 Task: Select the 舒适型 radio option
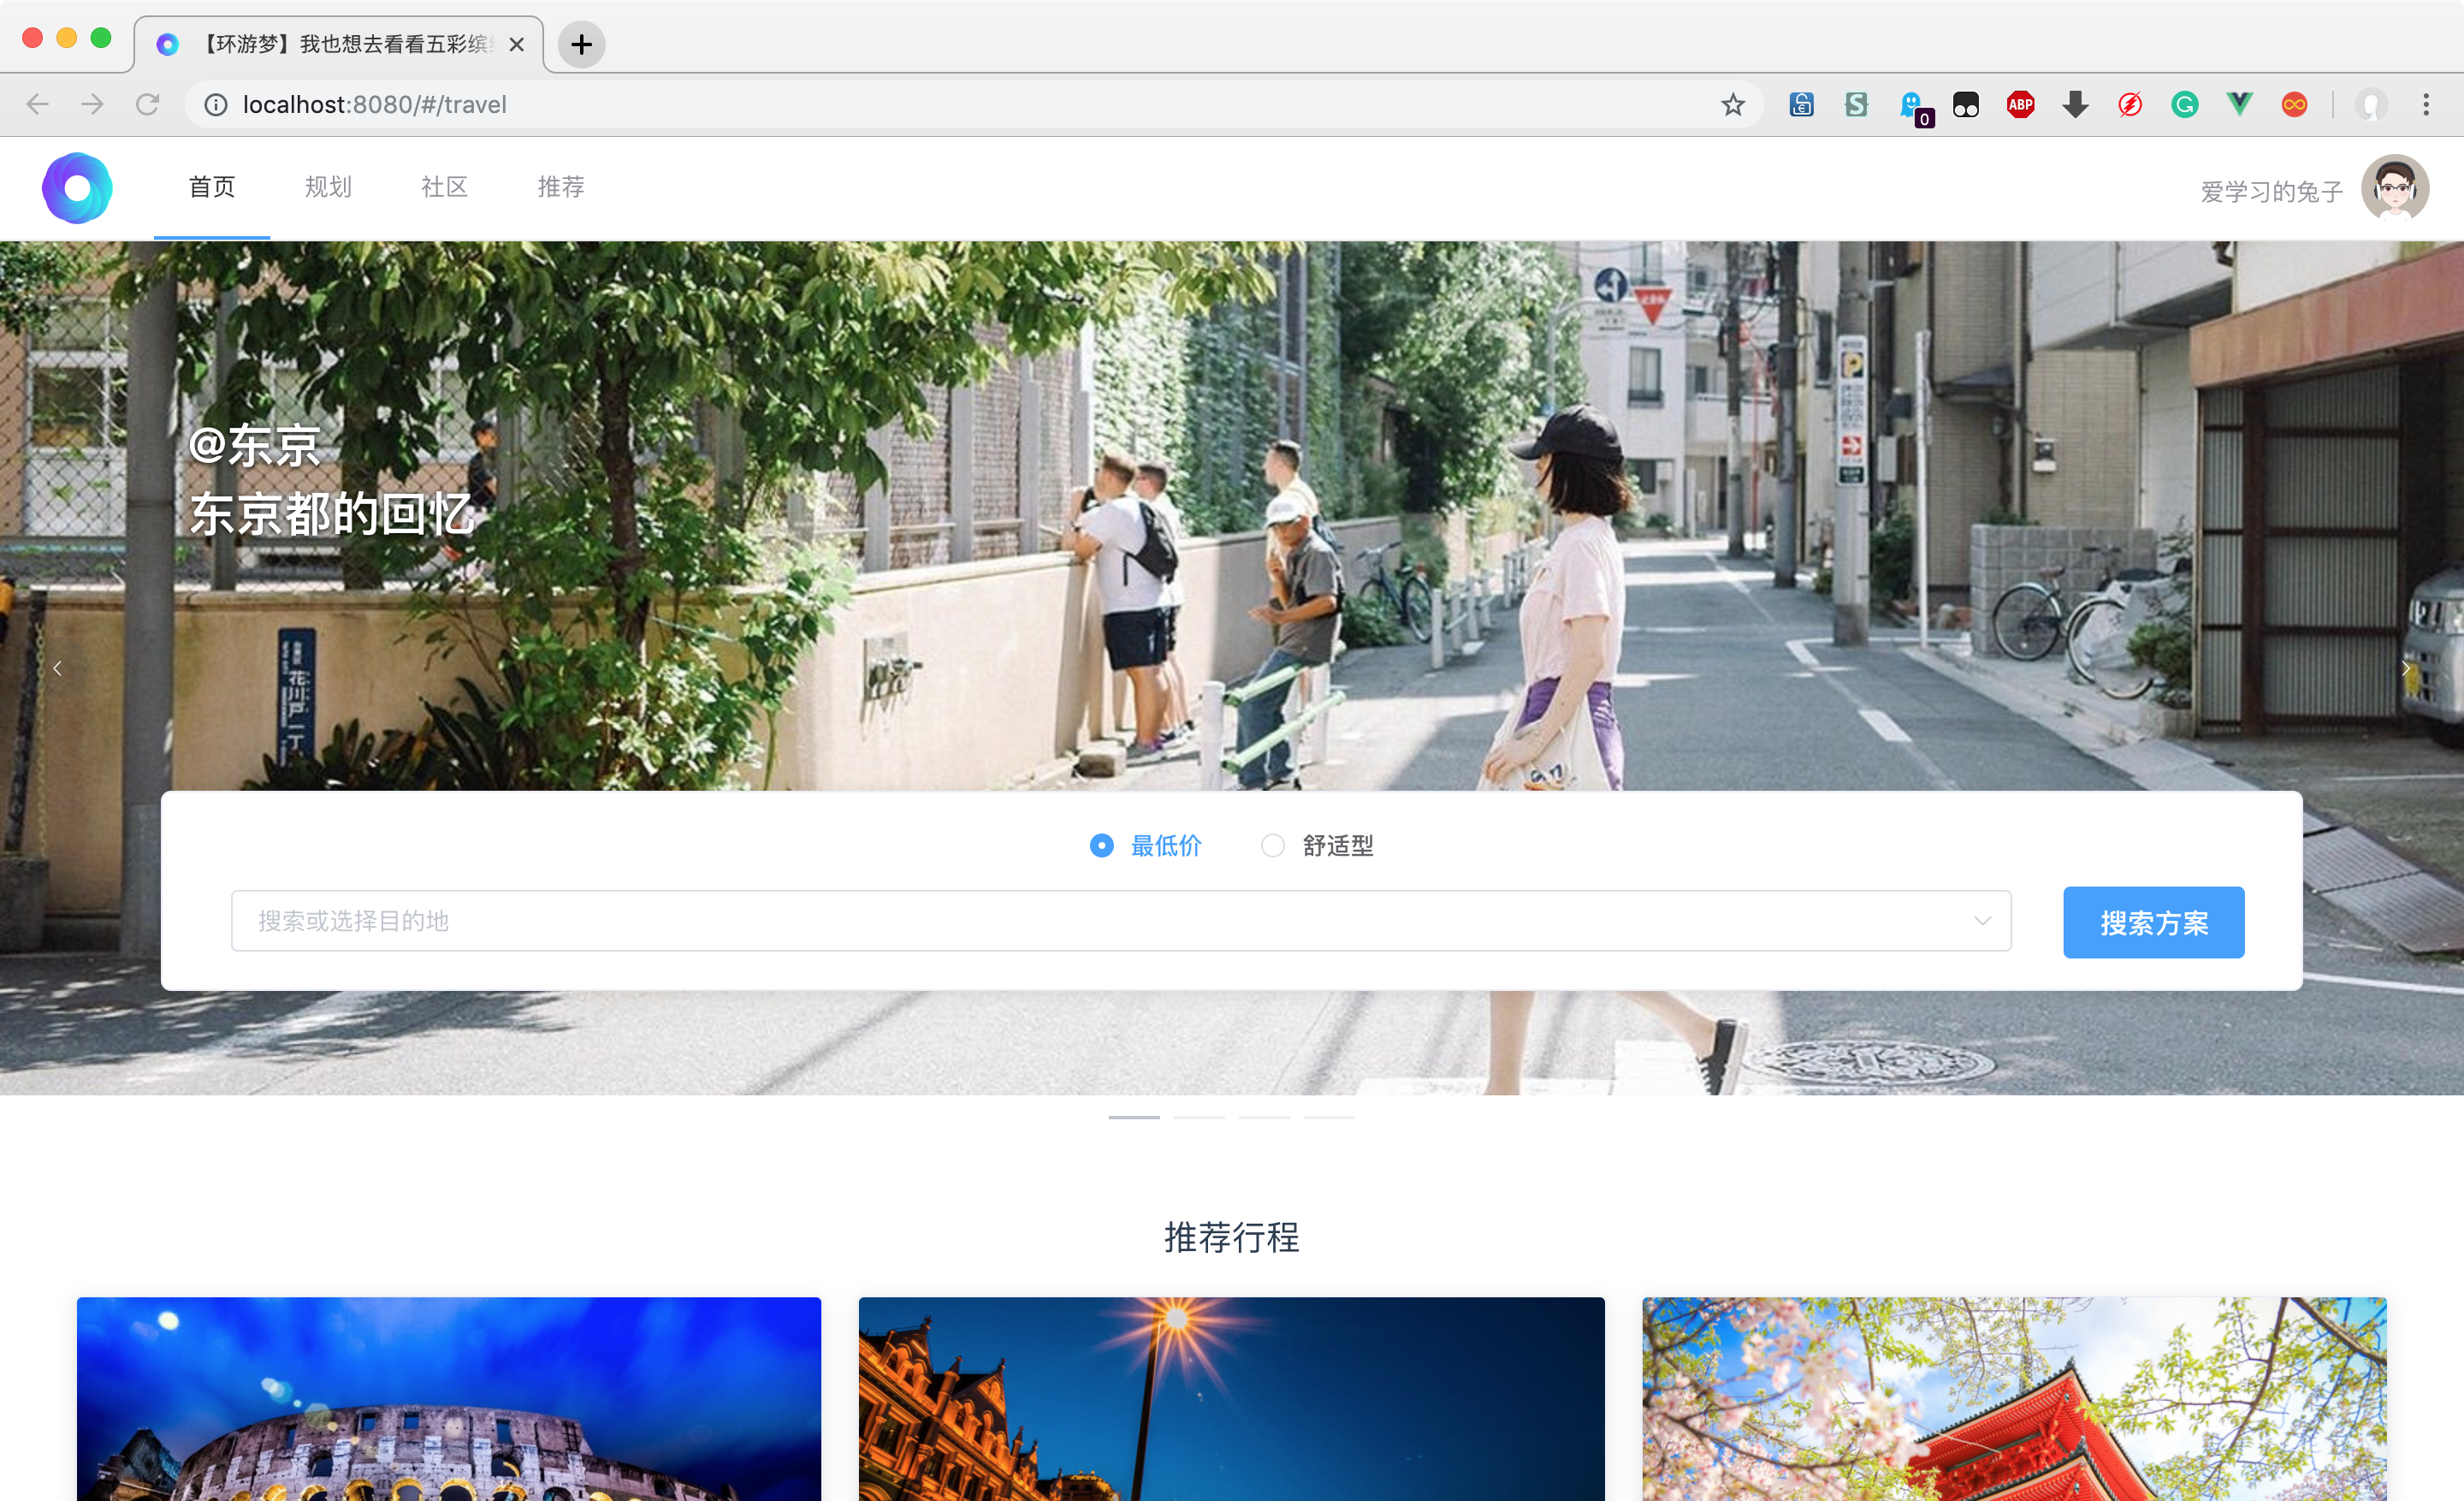click(1272, 846)
